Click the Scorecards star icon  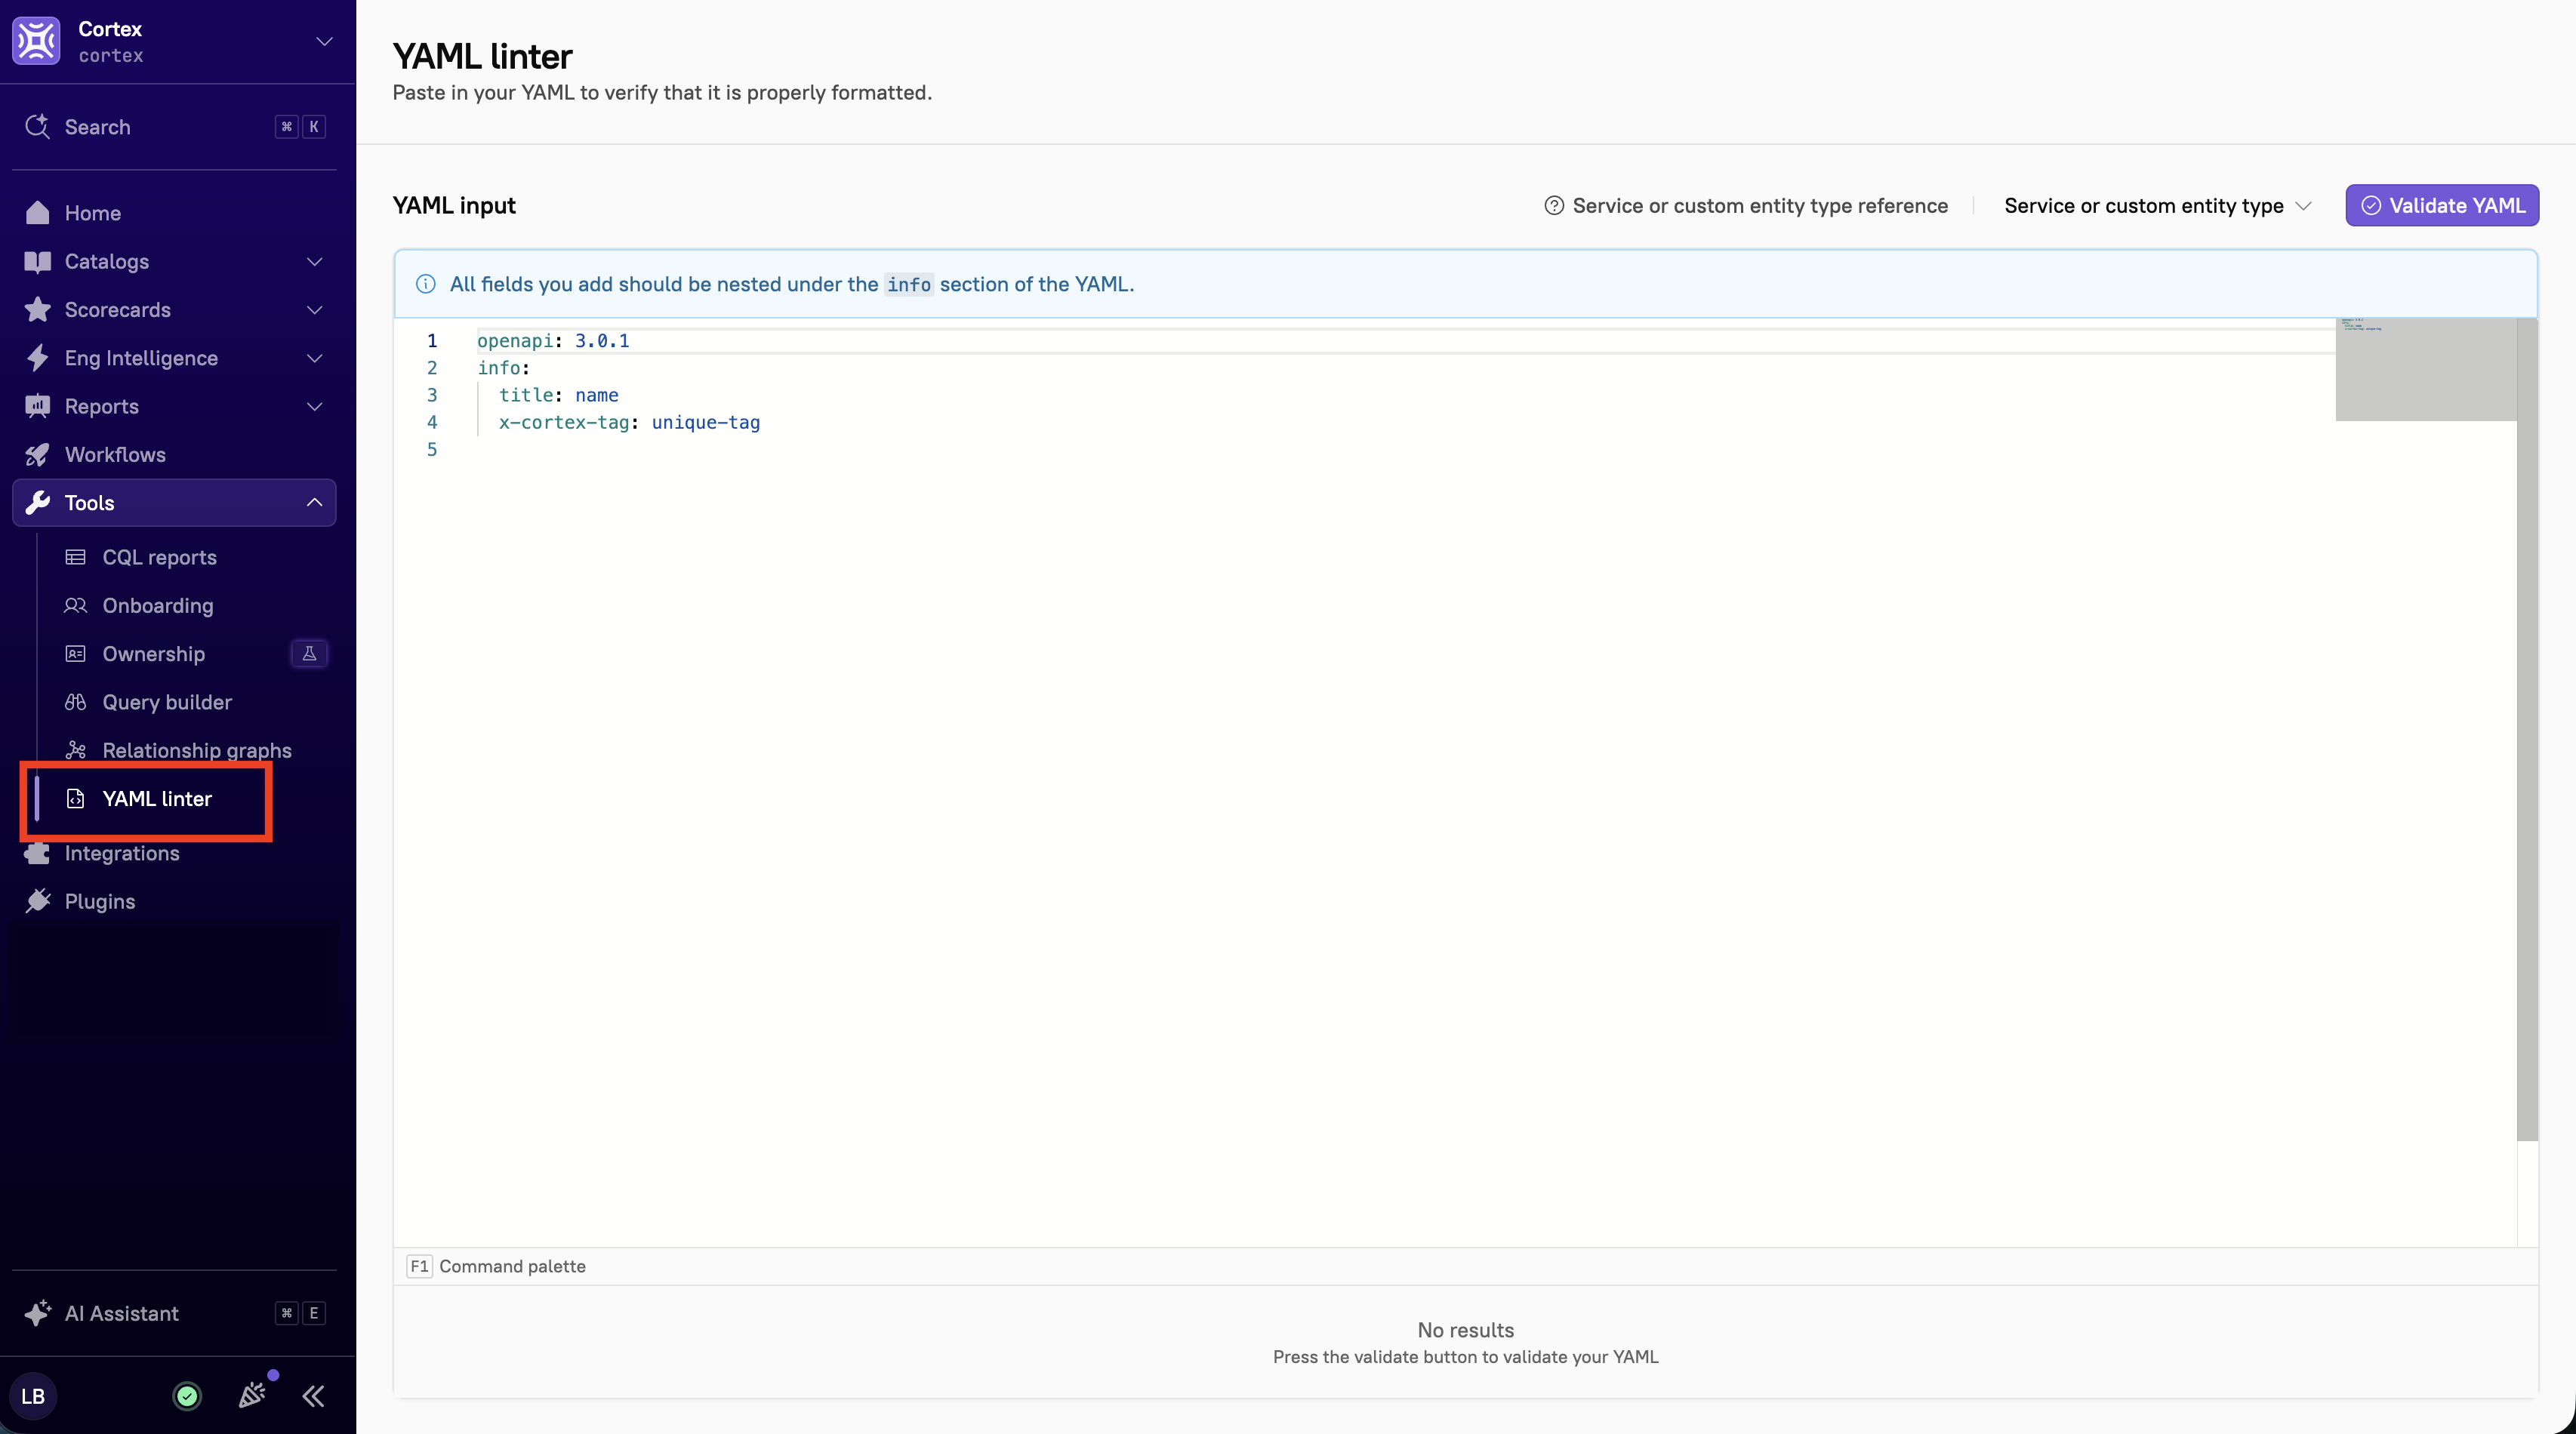[38, 309]
